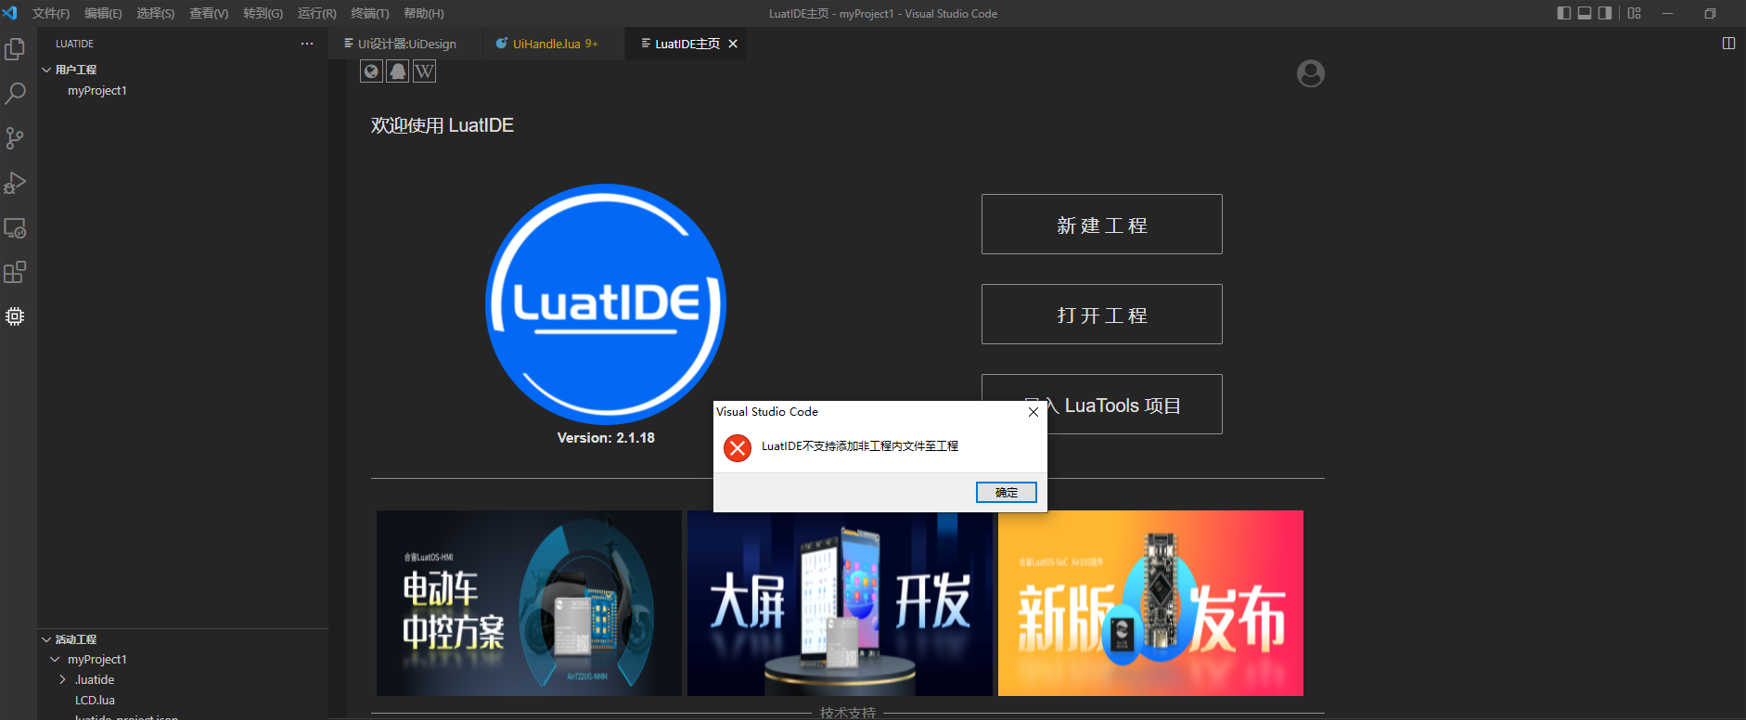
Task: Close the LuatIDE主页 tab
Action: [733, 44]
